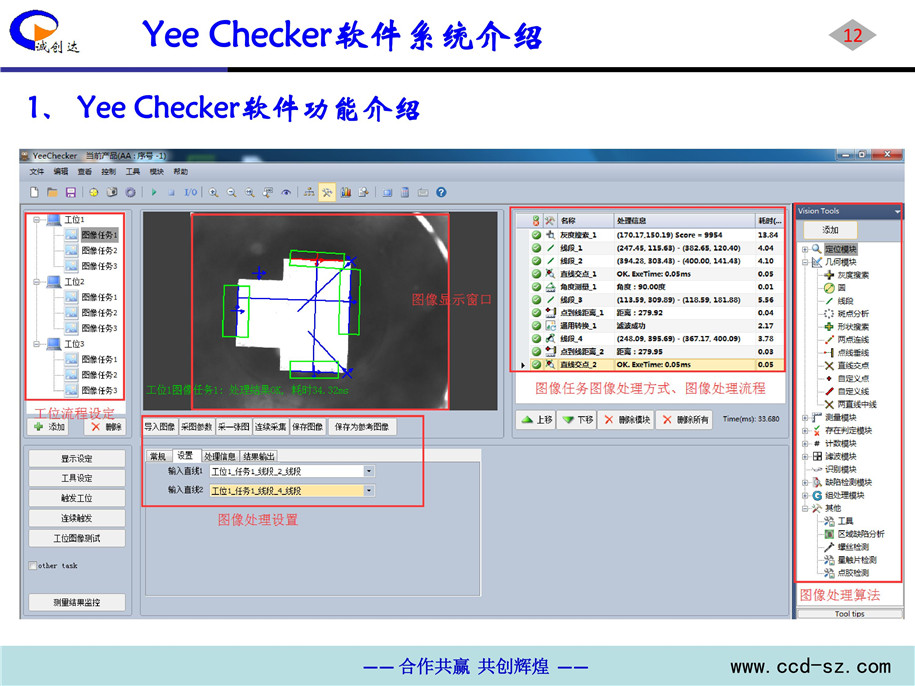The height and width of the screenshot is (686, 915).
Task: Toggle green status check for 线段_1 row
Action: coord(536,246)
